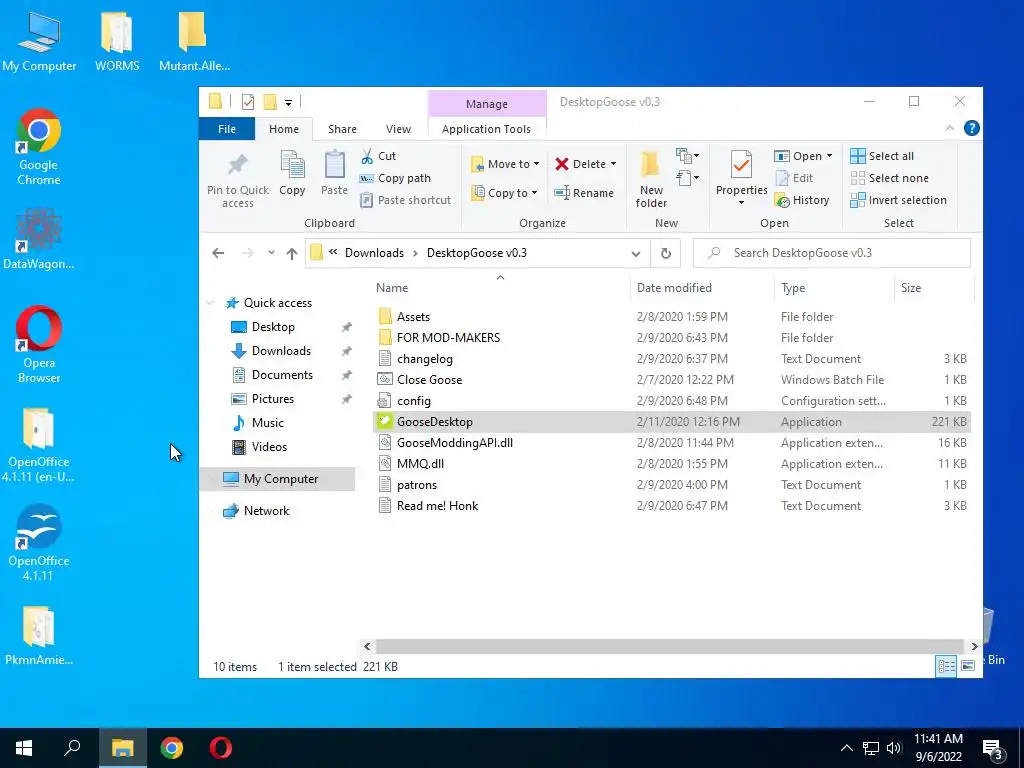Go up one folder level
Viewport: 1024px width, 768px height.
click(x=292, y=253)
